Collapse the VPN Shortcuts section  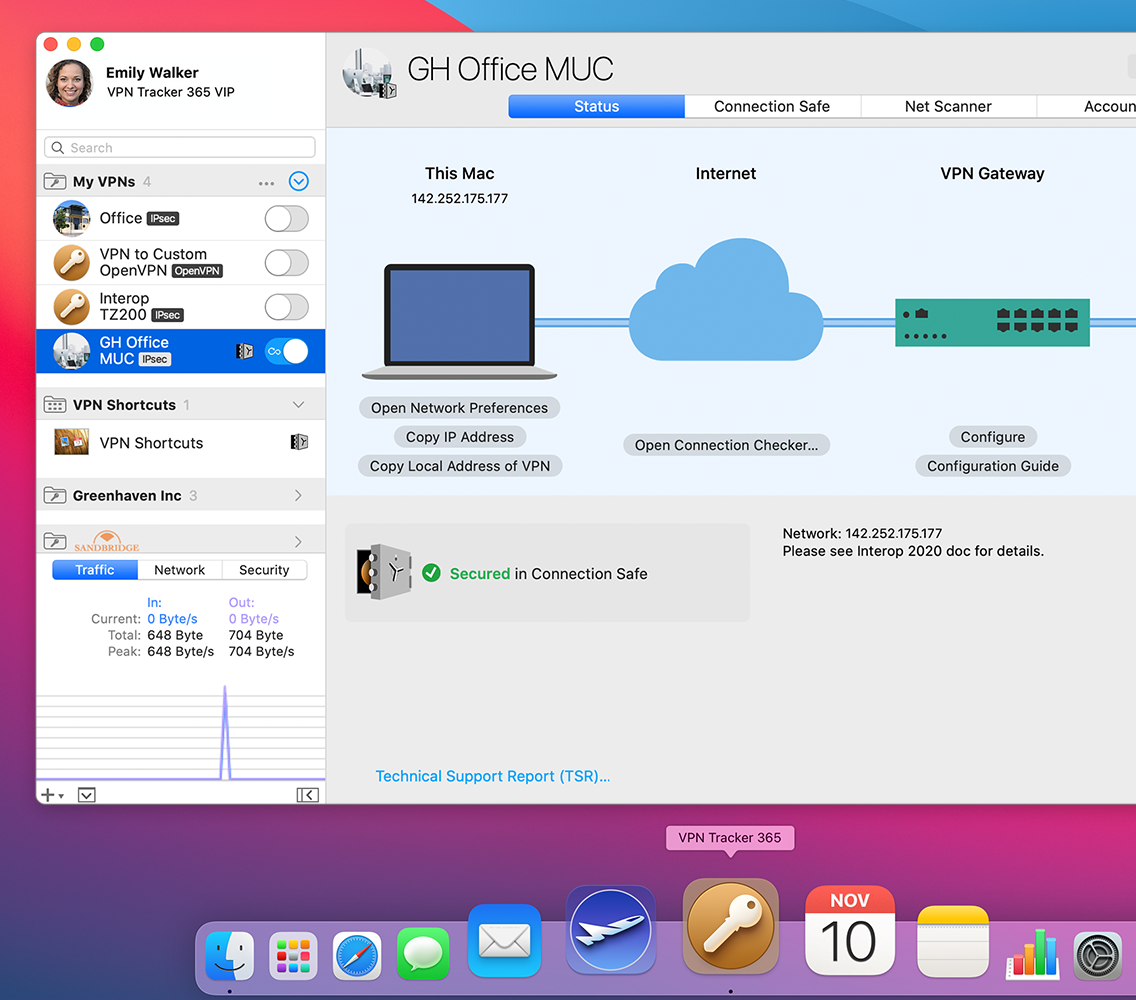point(298,405)
